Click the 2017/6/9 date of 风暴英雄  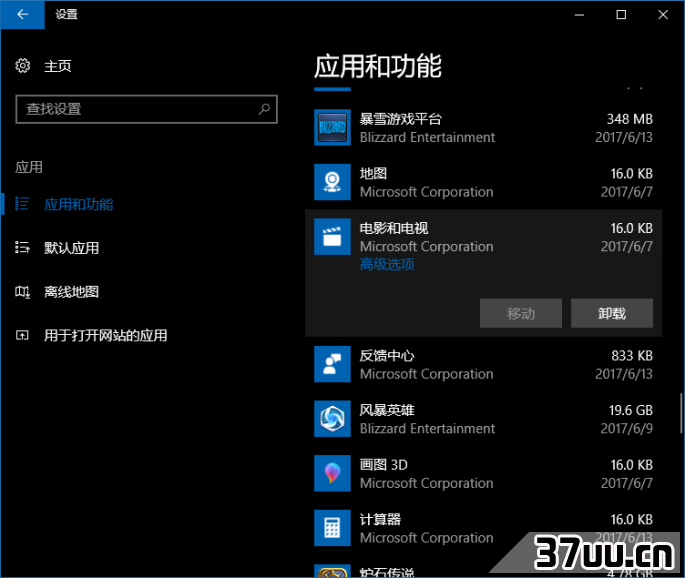(626, 429)
